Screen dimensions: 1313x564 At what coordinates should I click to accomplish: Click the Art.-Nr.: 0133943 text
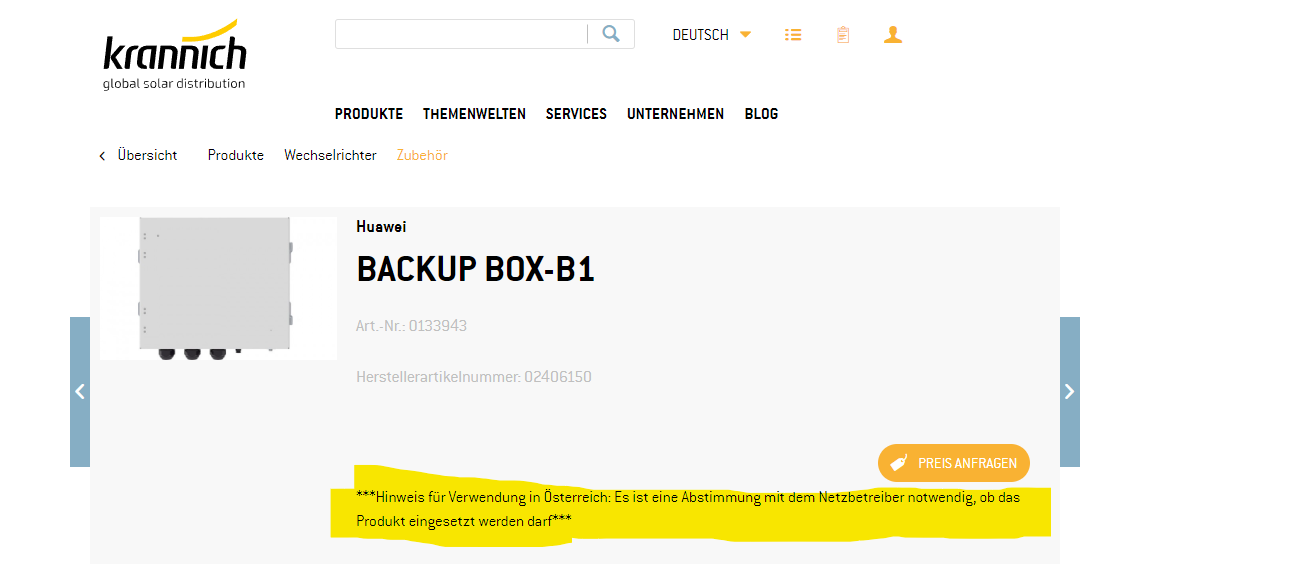coord(411,326)
